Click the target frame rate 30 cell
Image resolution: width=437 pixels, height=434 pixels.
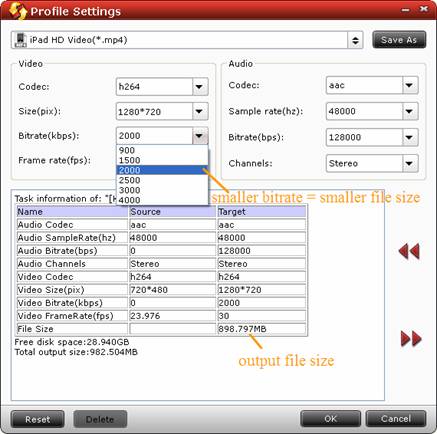[262, 316]
